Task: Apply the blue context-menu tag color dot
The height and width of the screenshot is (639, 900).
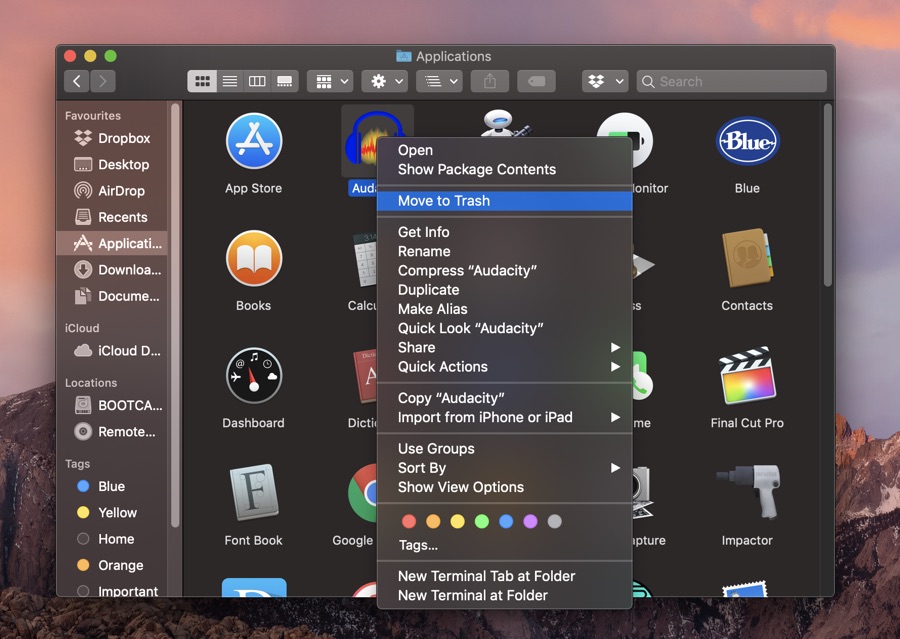Action: click(x=506, y=521)
